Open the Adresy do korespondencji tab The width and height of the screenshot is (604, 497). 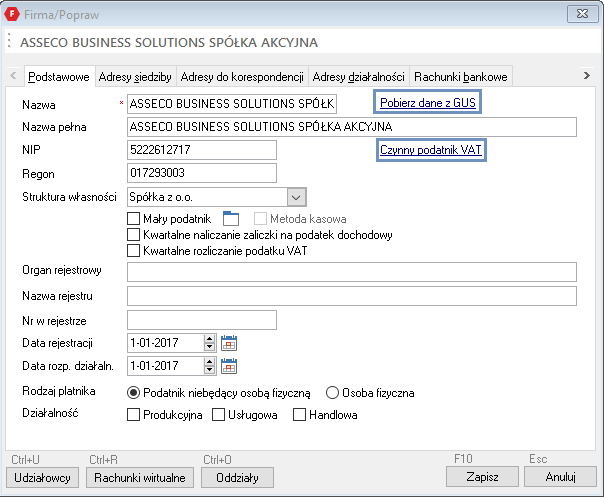point(242,77)
